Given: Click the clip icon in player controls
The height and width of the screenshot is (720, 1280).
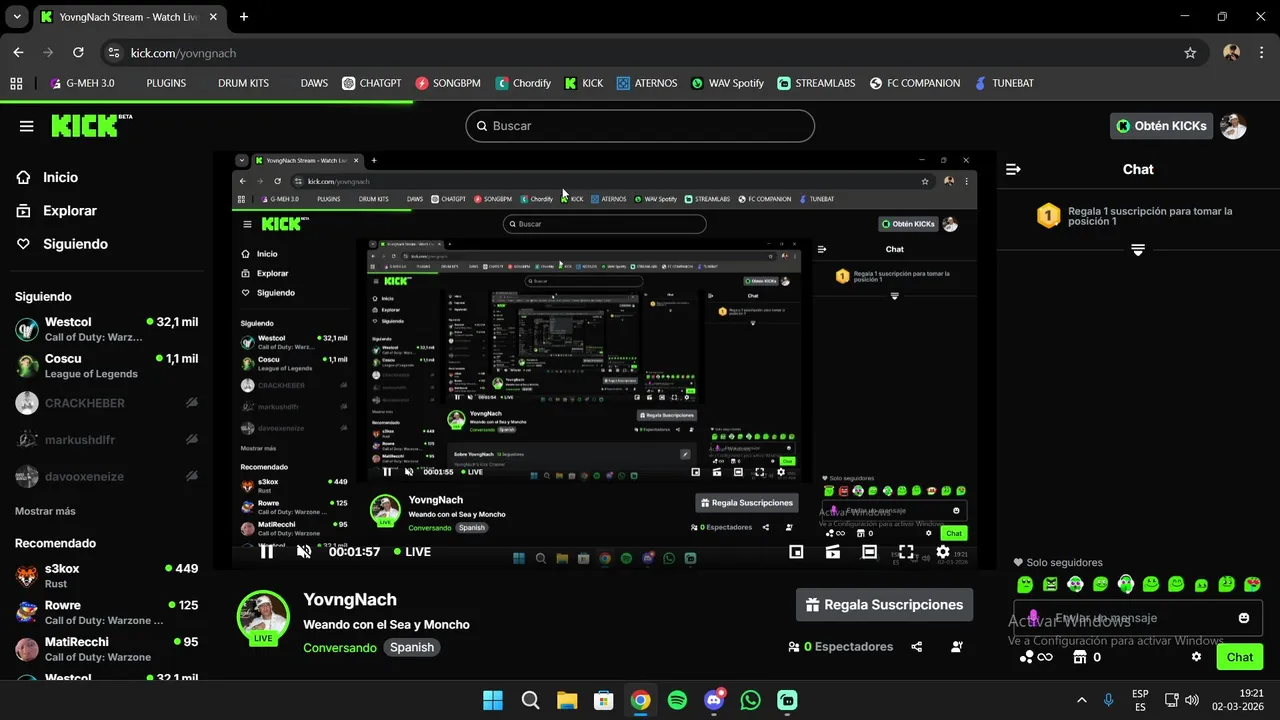Looking at the screenshot, I should [832, 552].
